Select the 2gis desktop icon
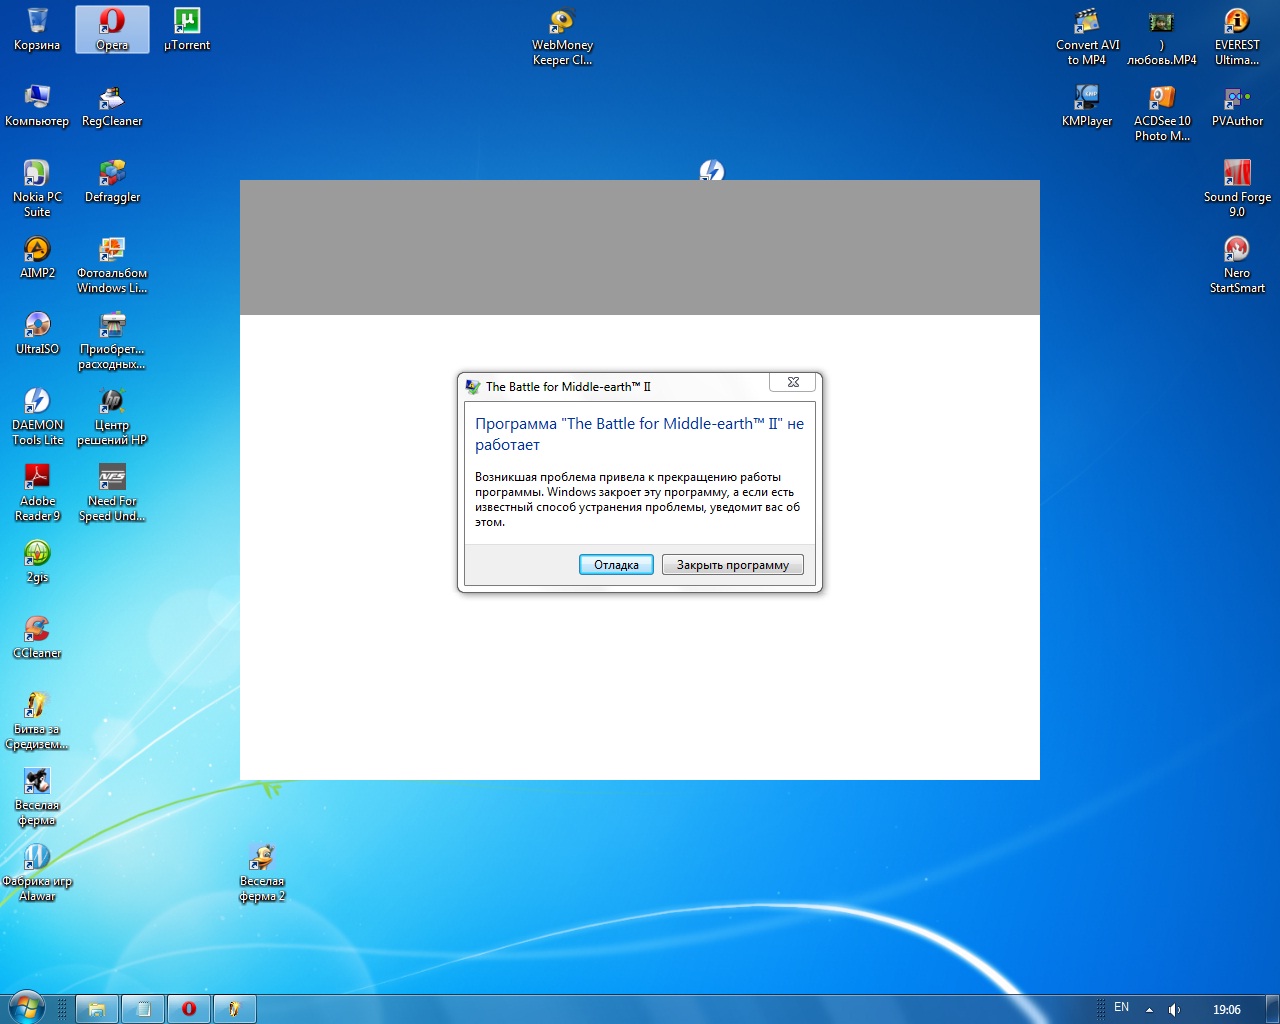This screenshot has width=1280, height=1024. (37, 561)
